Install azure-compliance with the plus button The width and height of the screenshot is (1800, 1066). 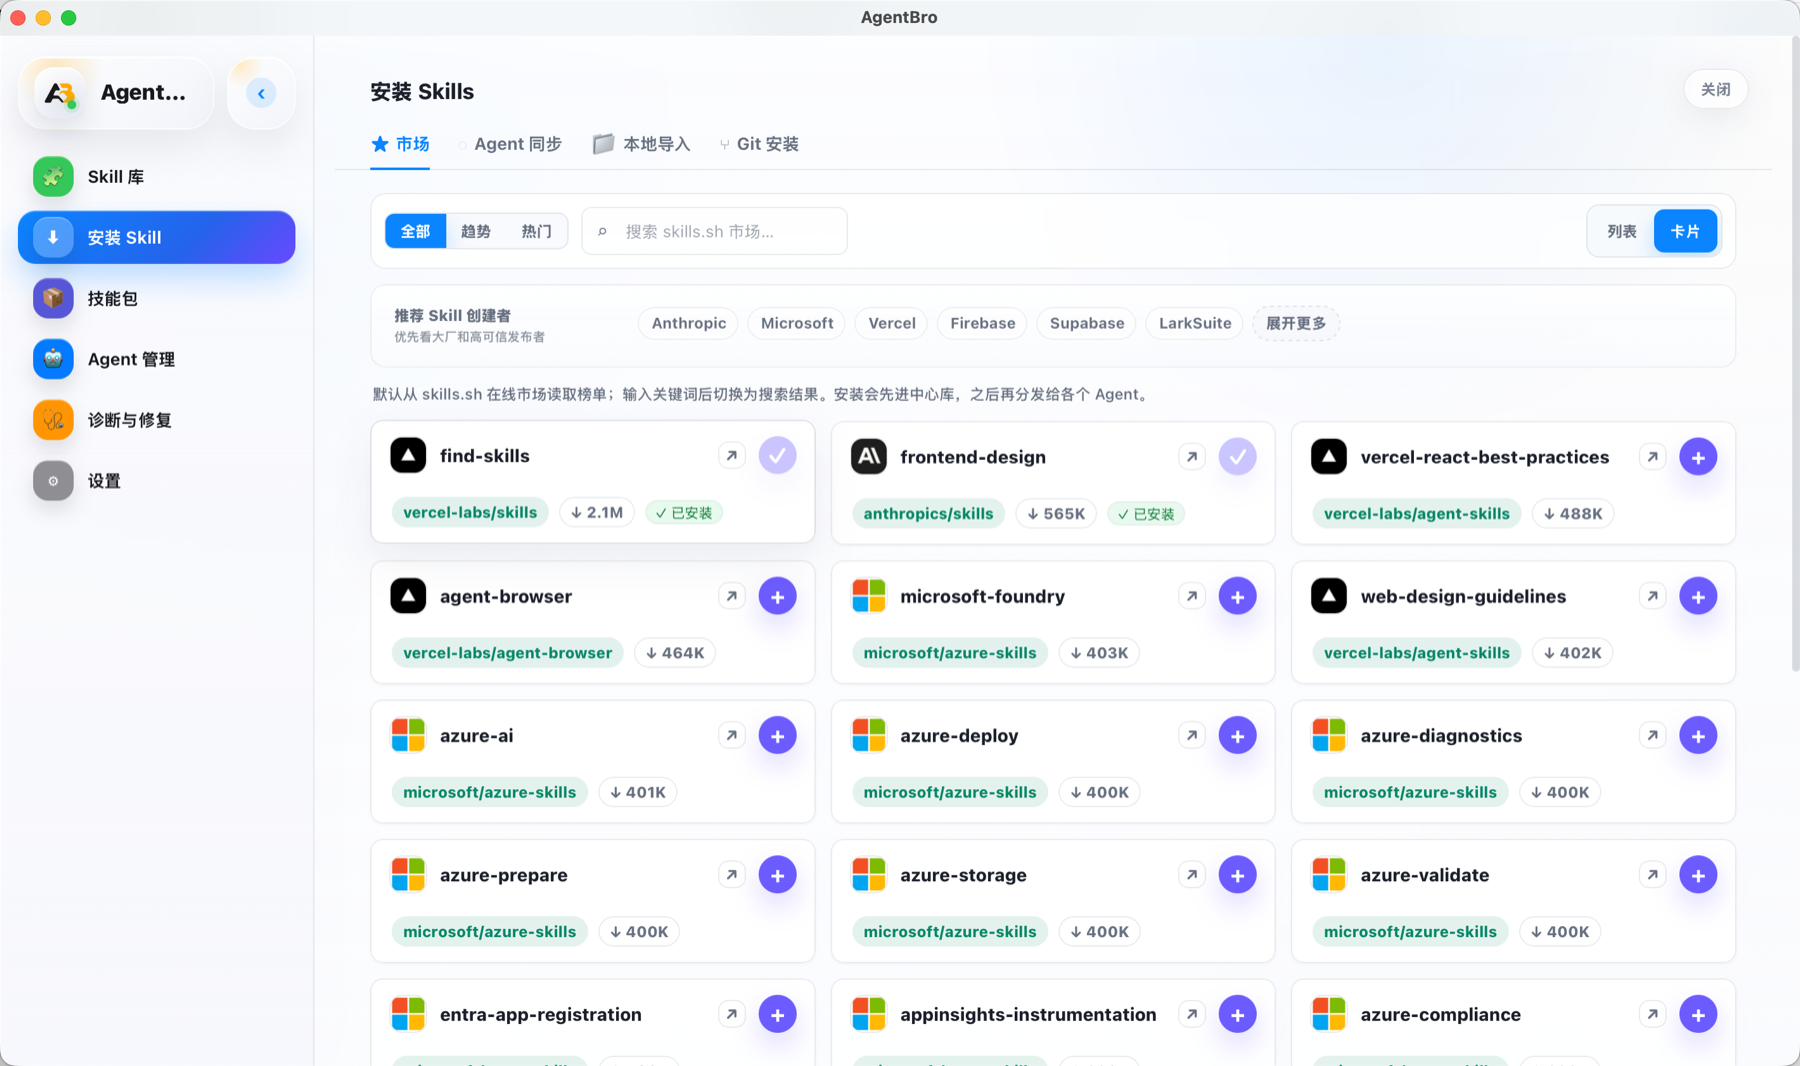[x=1698, y=1014]
